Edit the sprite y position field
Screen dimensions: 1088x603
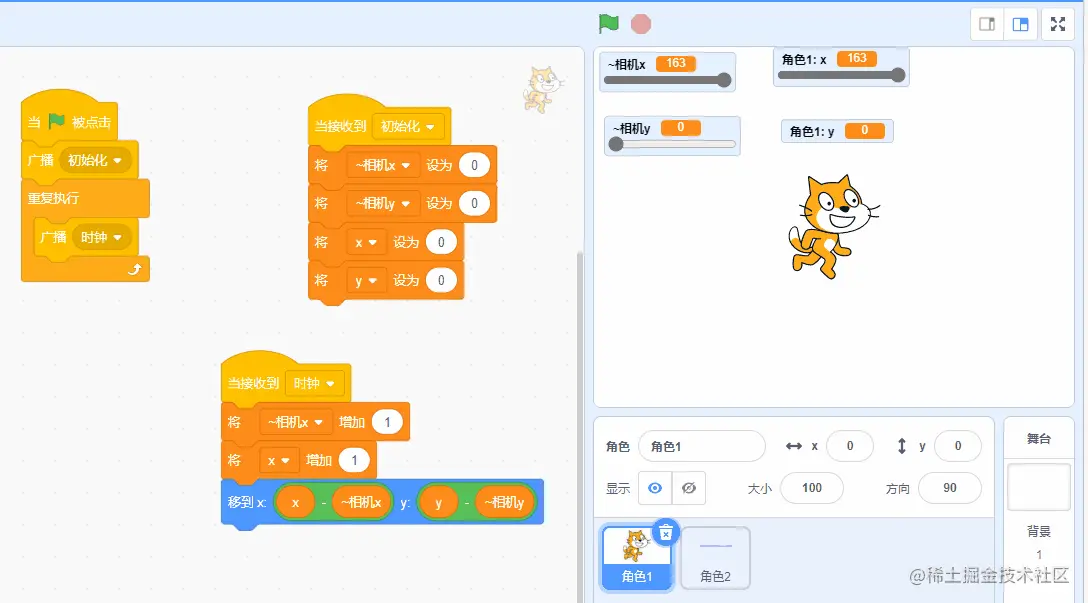click(958, 446)
